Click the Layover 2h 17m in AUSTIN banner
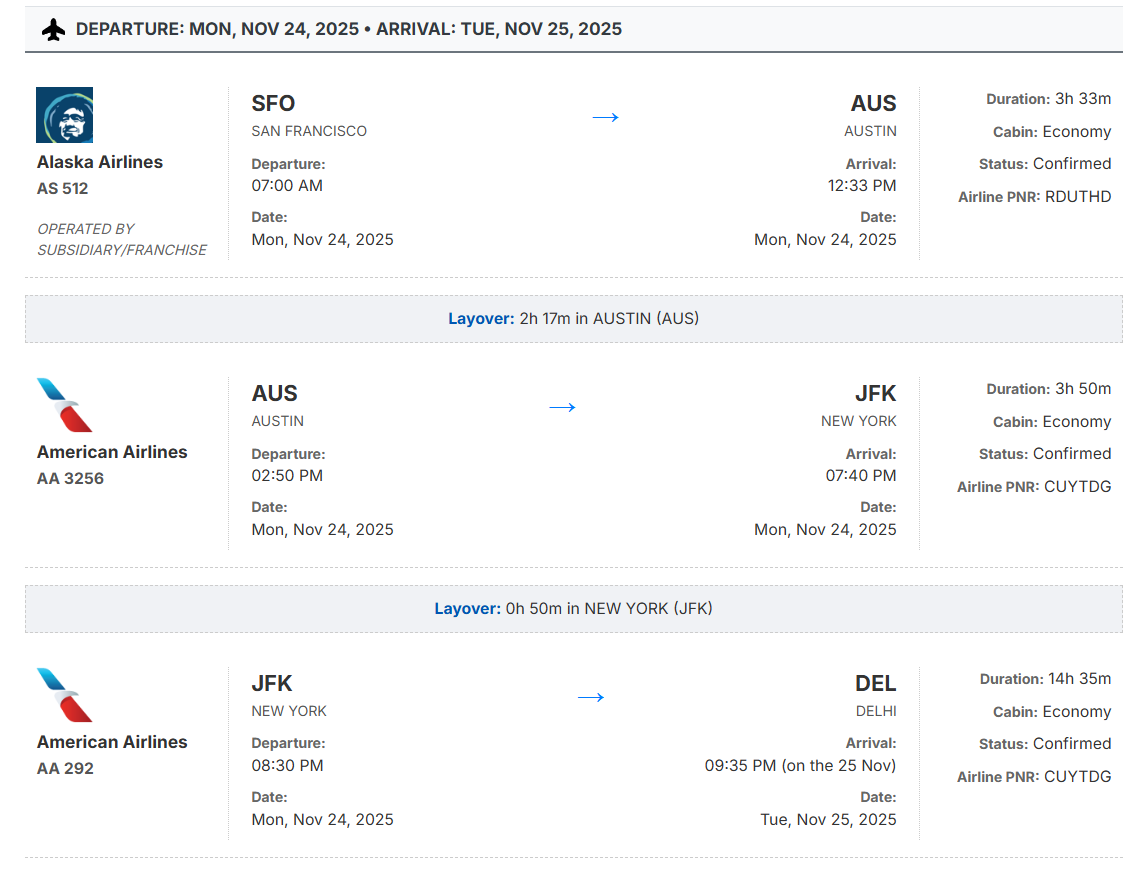Image resolution: width=1147 pixels, height=888 pixels. coord(574,319)
